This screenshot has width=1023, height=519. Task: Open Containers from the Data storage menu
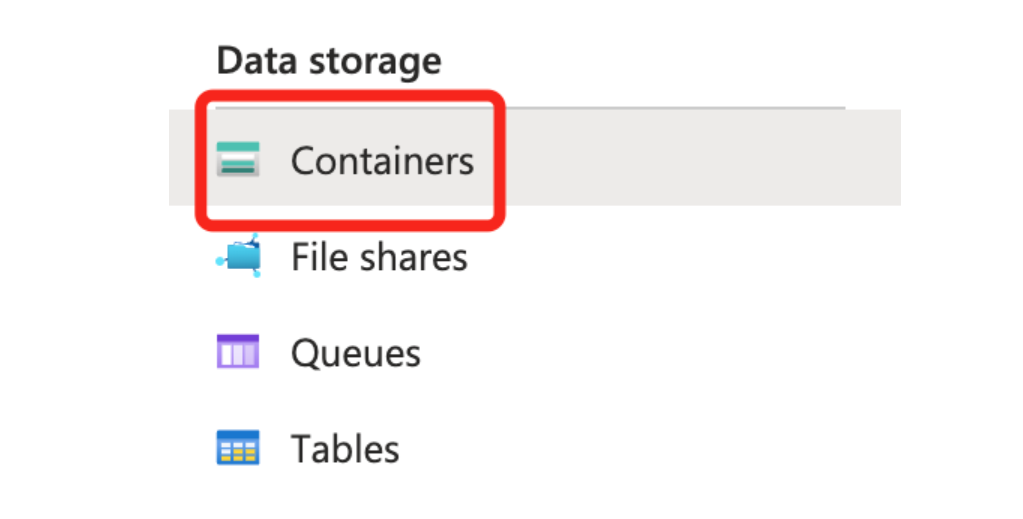point(382,160)
